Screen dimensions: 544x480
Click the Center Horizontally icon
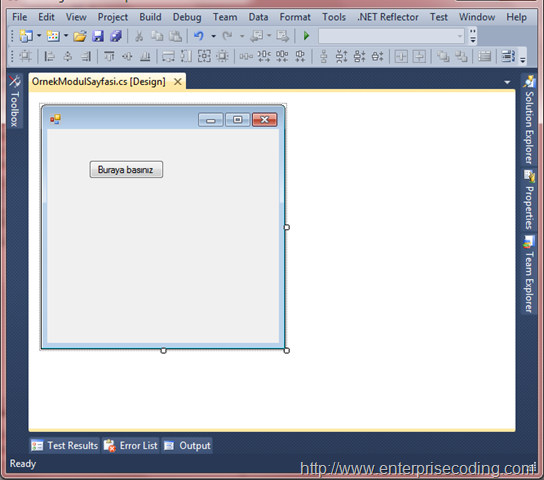click(x=401, y=56)
